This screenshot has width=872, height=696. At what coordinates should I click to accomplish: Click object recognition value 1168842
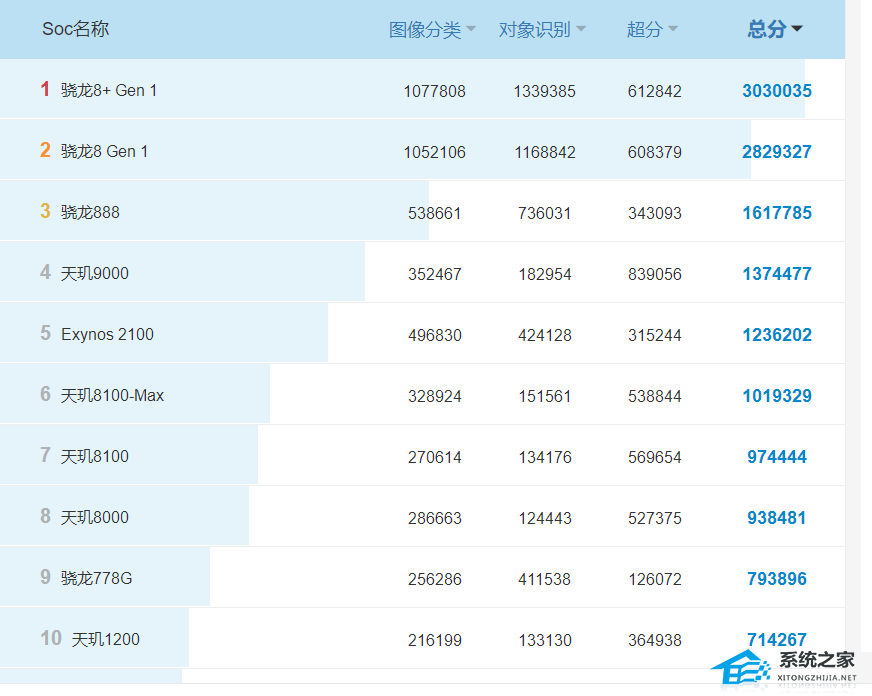tap(544, 152)
